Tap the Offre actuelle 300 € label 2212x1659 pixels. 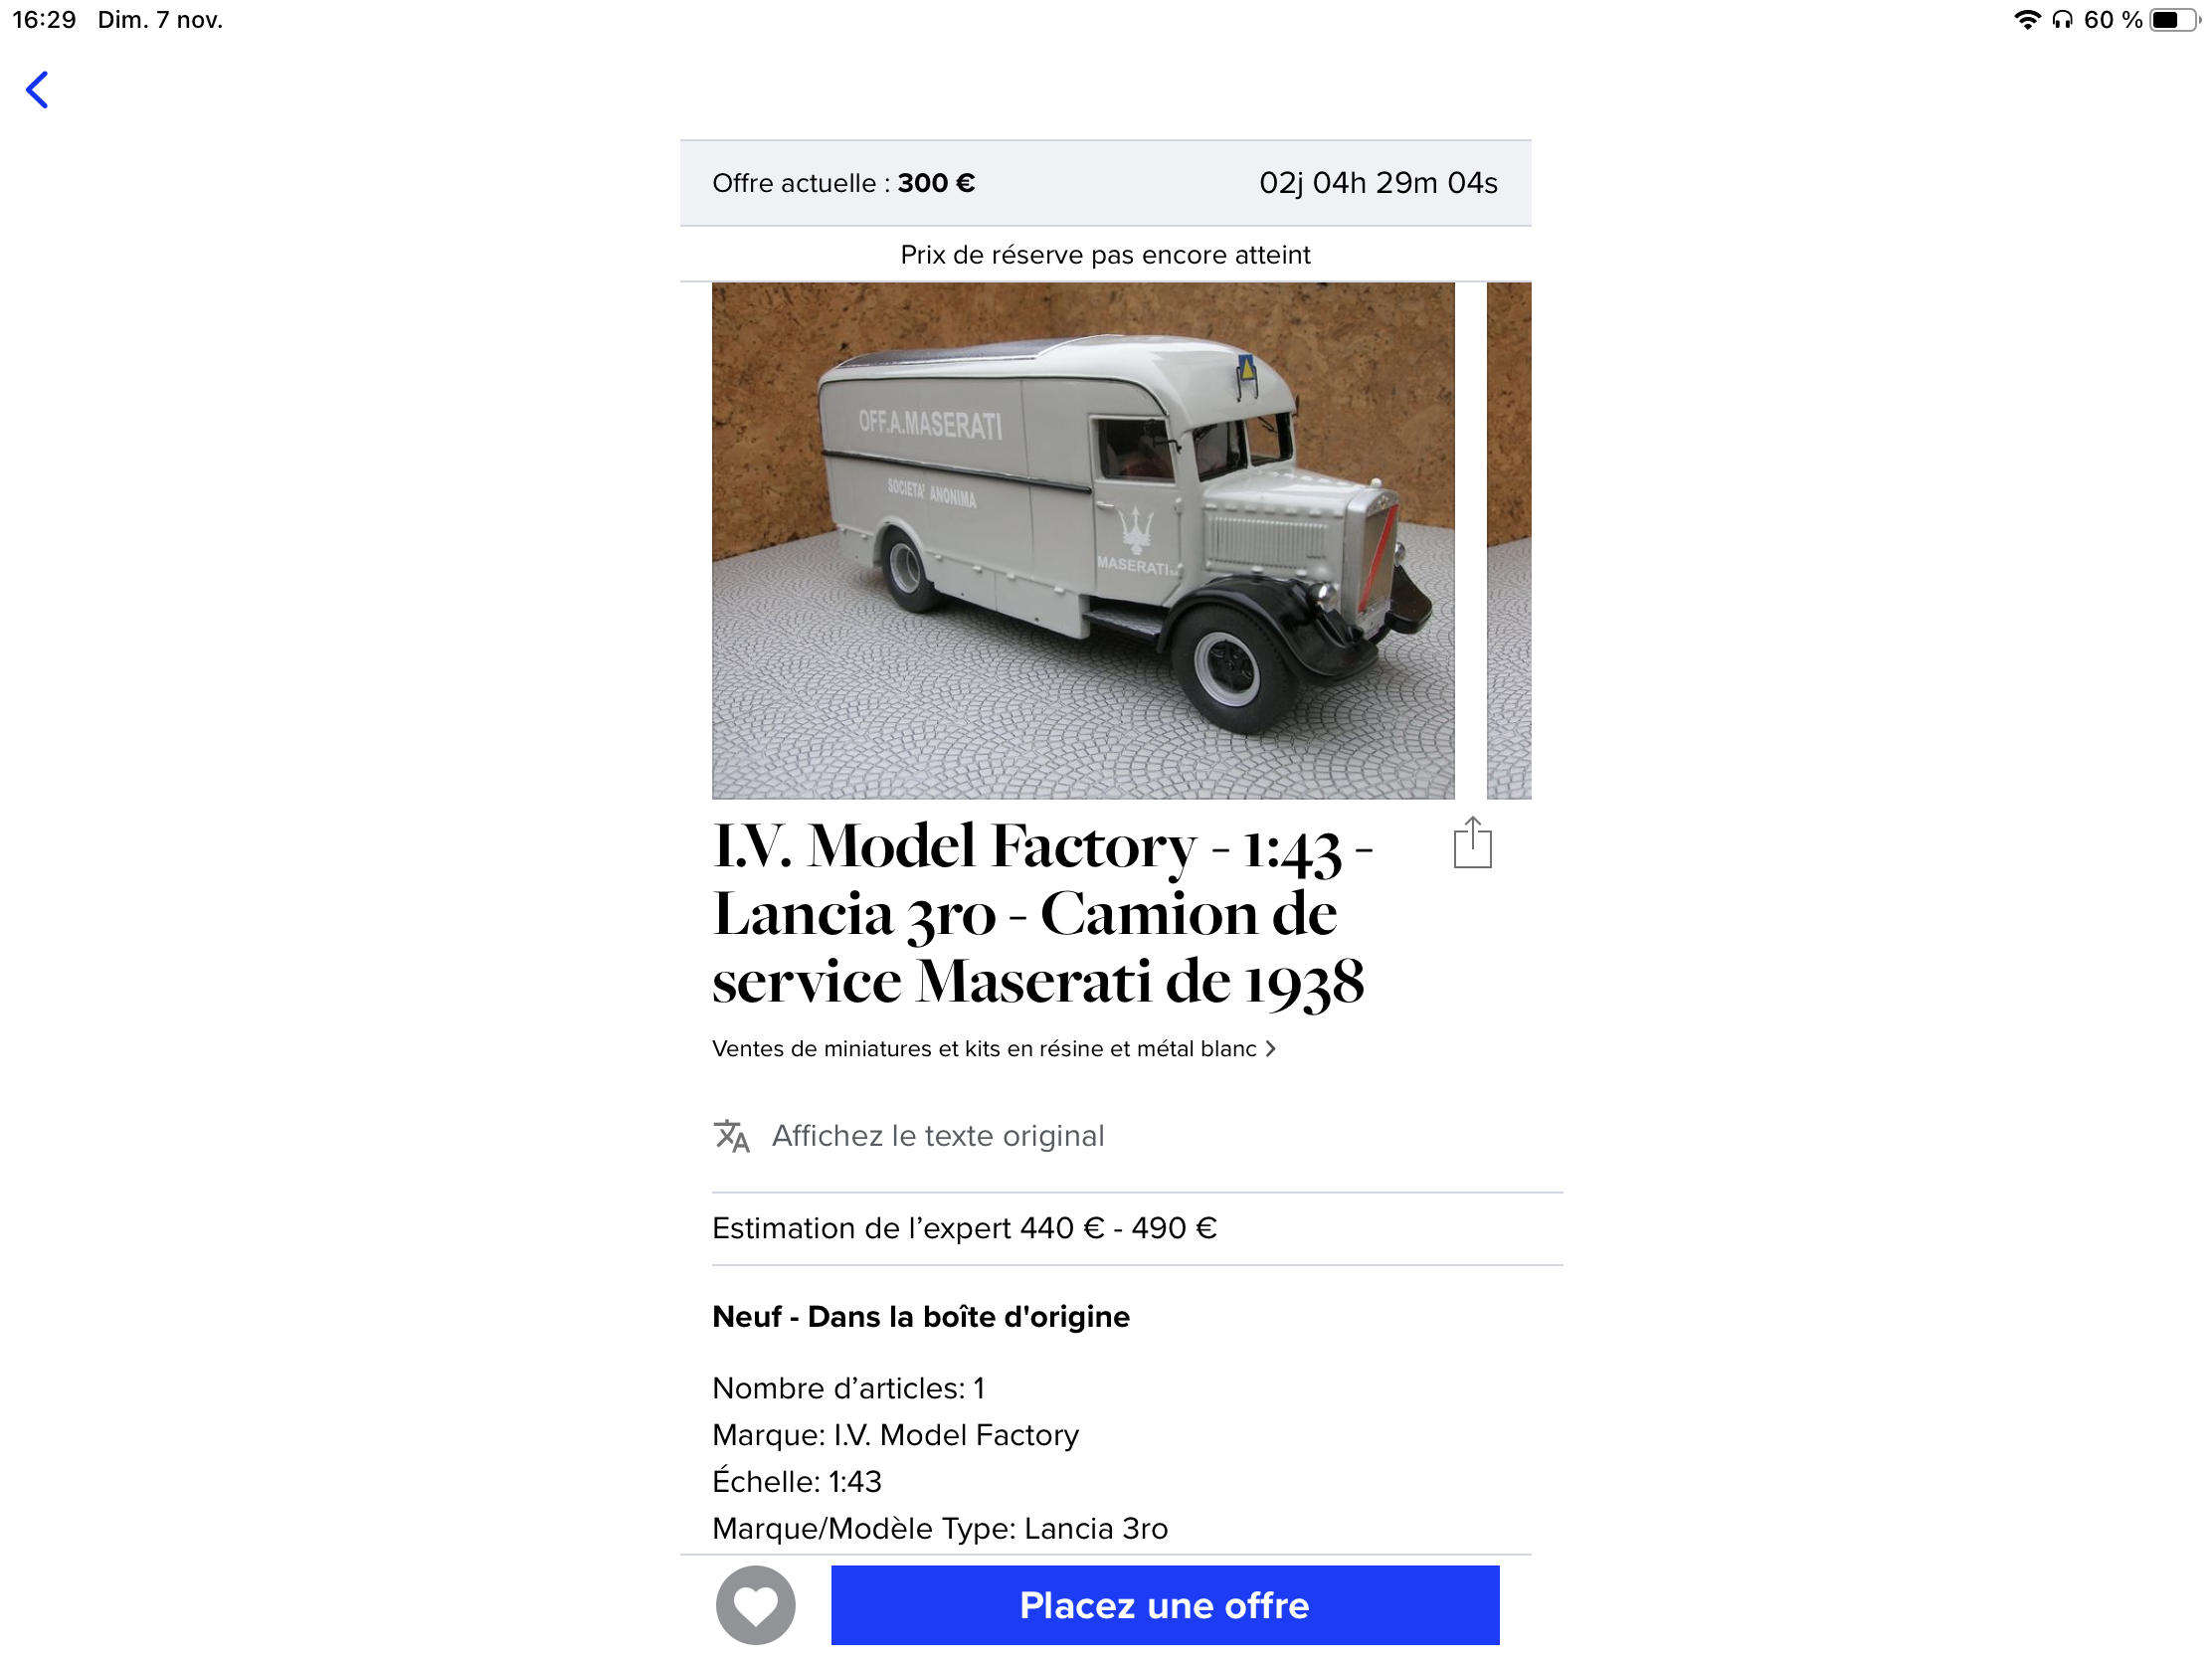[843, 183]
